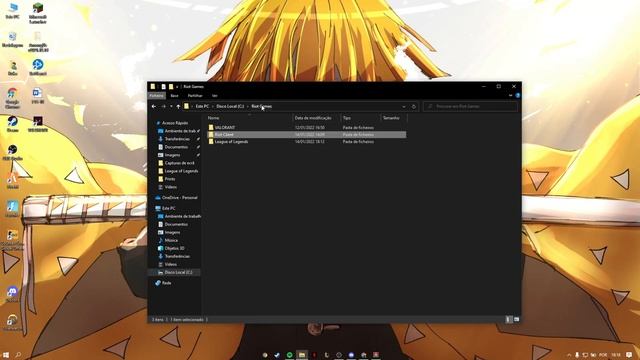
Task: Go up one folder level
Action: tap(178, 107)
